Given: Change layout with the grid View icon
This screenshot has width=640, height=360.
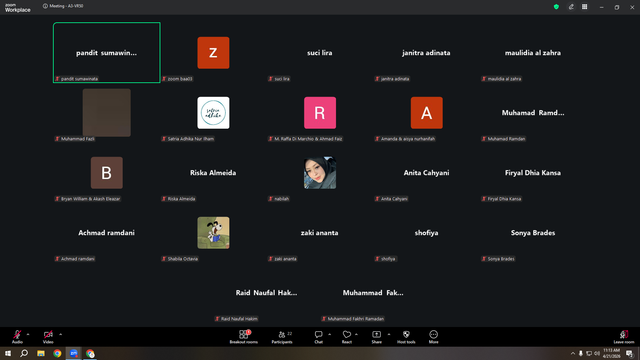Looking at the screenshot, I should pyautogui.click(x=584, y=7).
